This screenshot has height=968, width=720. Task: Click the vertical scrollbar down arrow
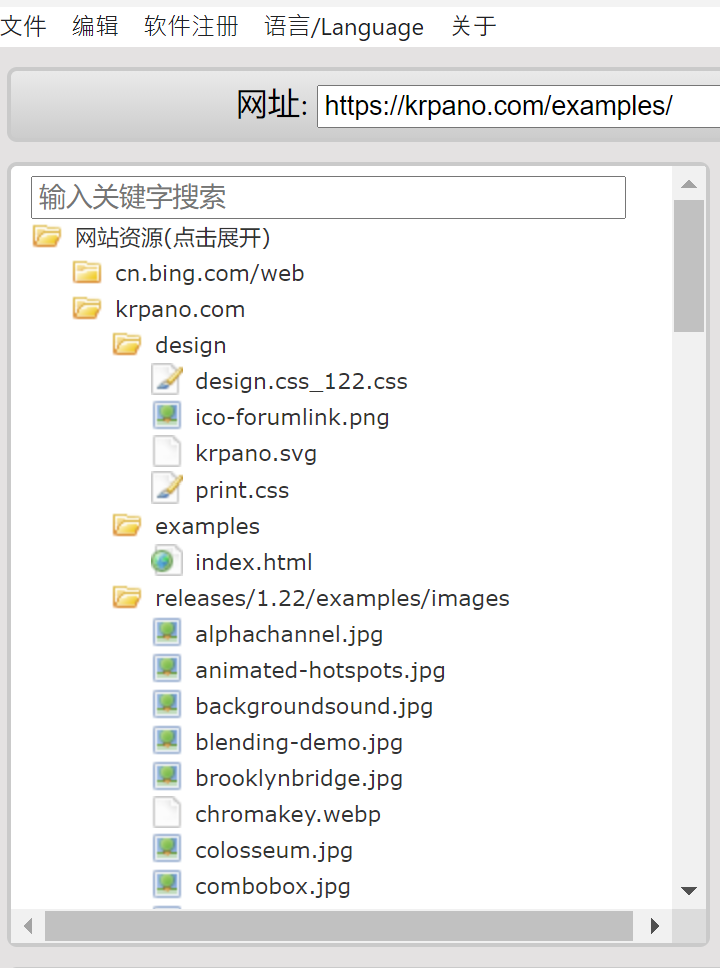(689, 890)
